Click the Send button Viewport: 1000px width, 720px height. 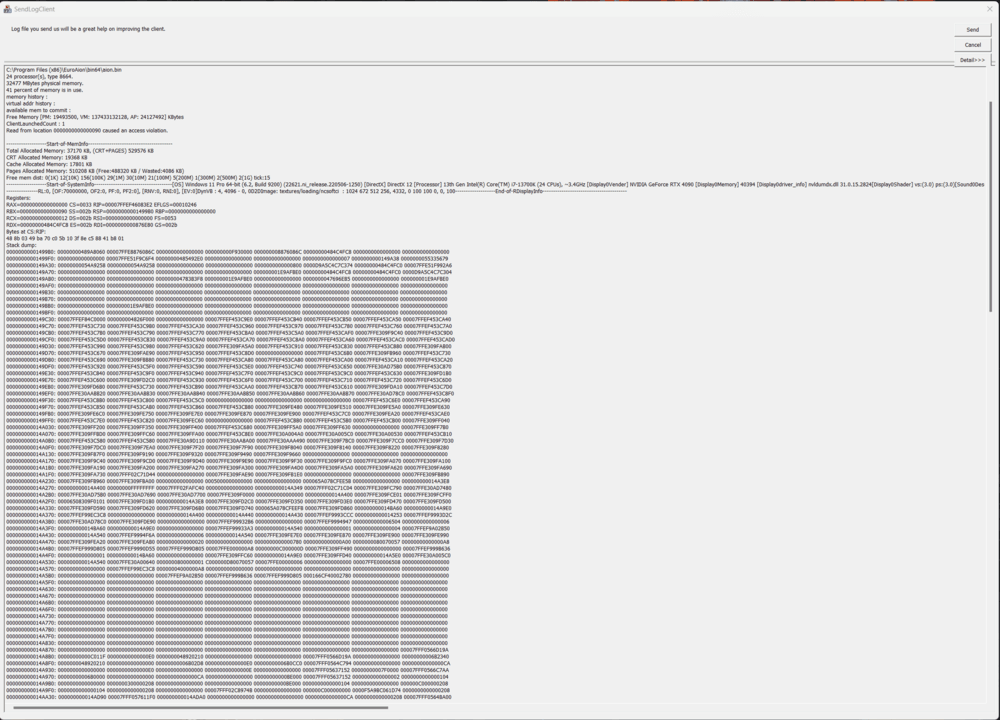(x=972, y=30)
